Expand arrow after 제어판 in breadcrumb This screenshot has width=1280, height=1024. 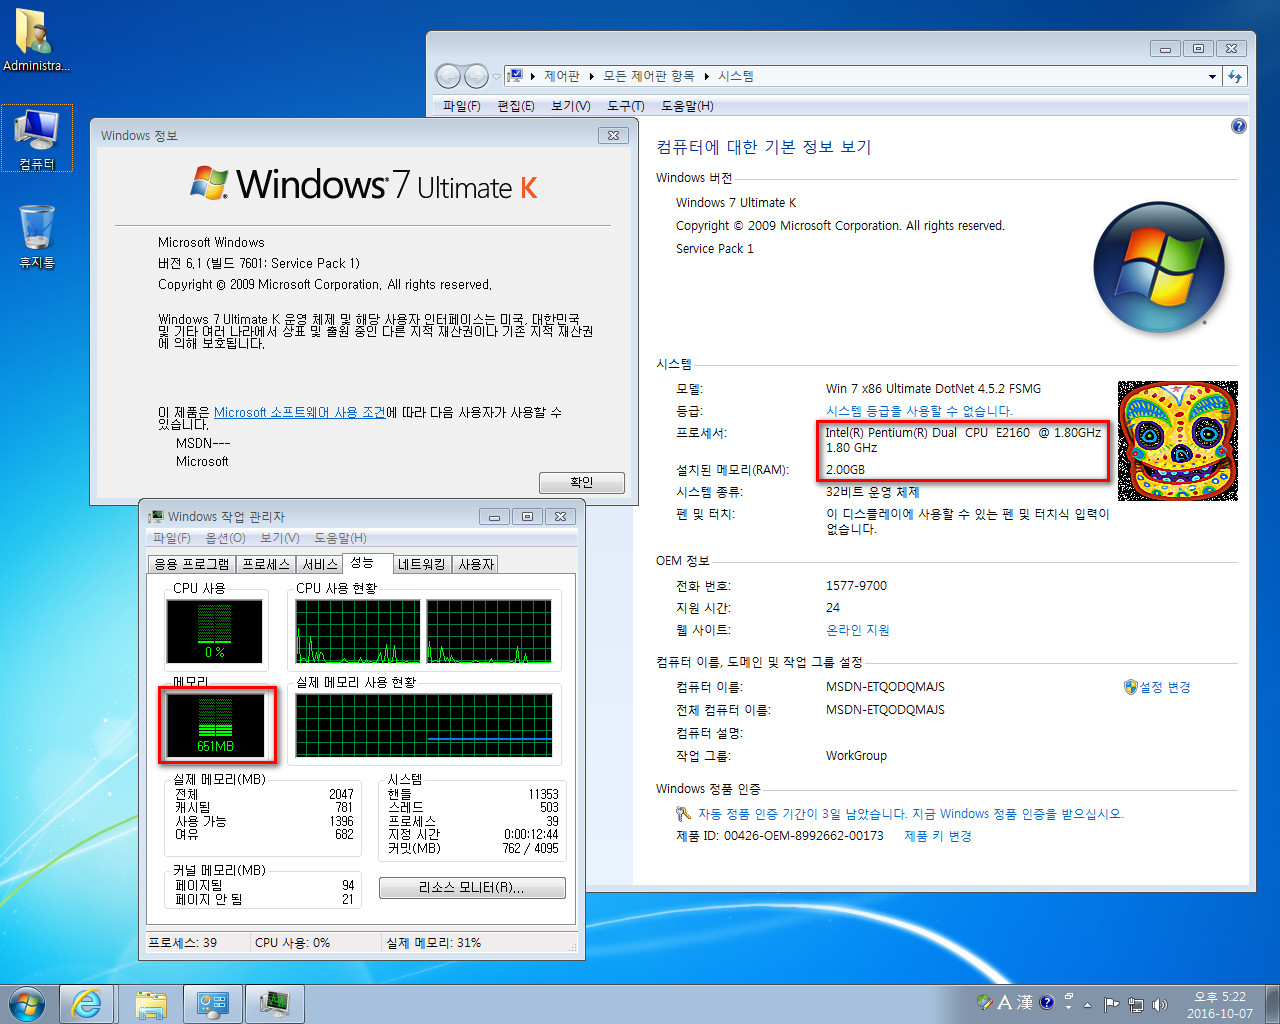coord(592,76)
